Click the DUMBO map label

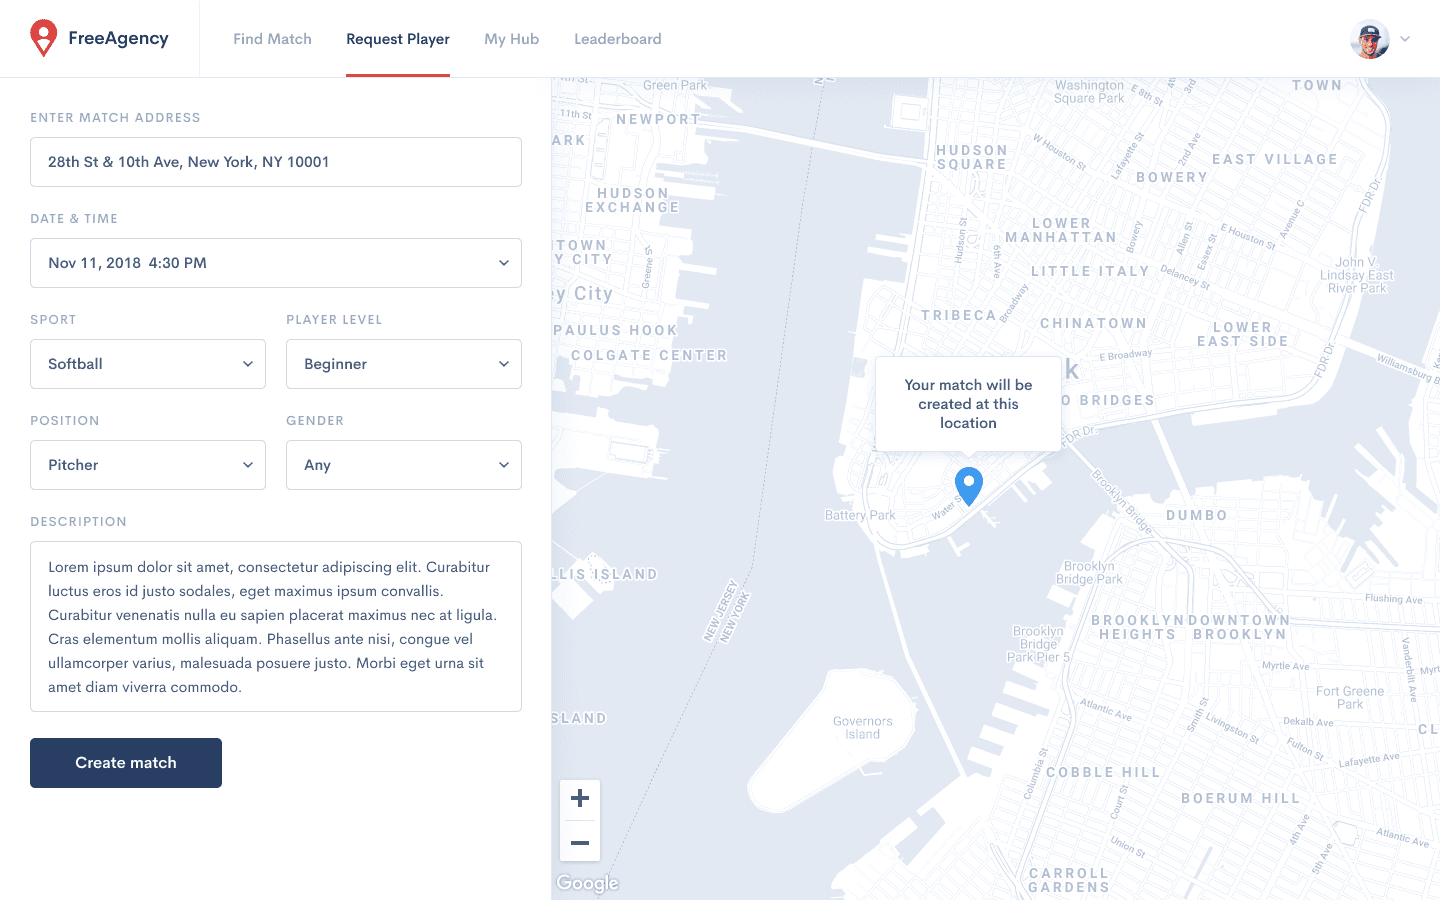(x=1197, y=515)
